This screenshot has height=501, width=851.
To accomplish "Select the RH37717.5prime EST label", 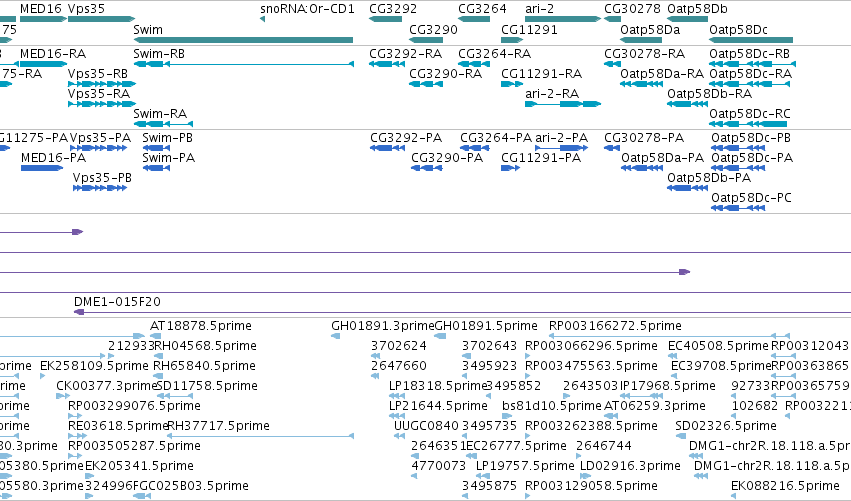I will coord(218,426).
